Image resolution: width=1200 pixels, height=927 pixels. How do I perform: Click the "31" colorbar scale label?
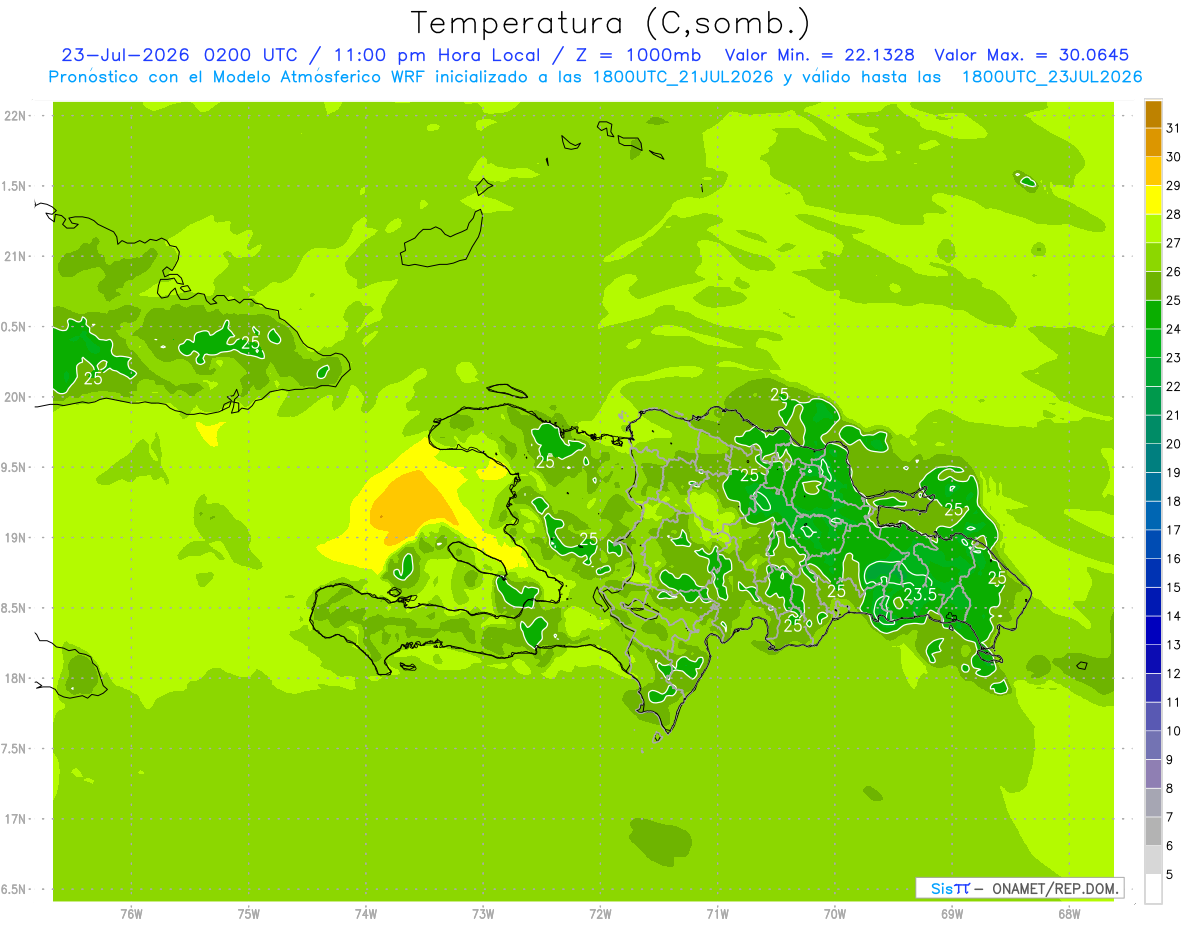pos(1173,127)
